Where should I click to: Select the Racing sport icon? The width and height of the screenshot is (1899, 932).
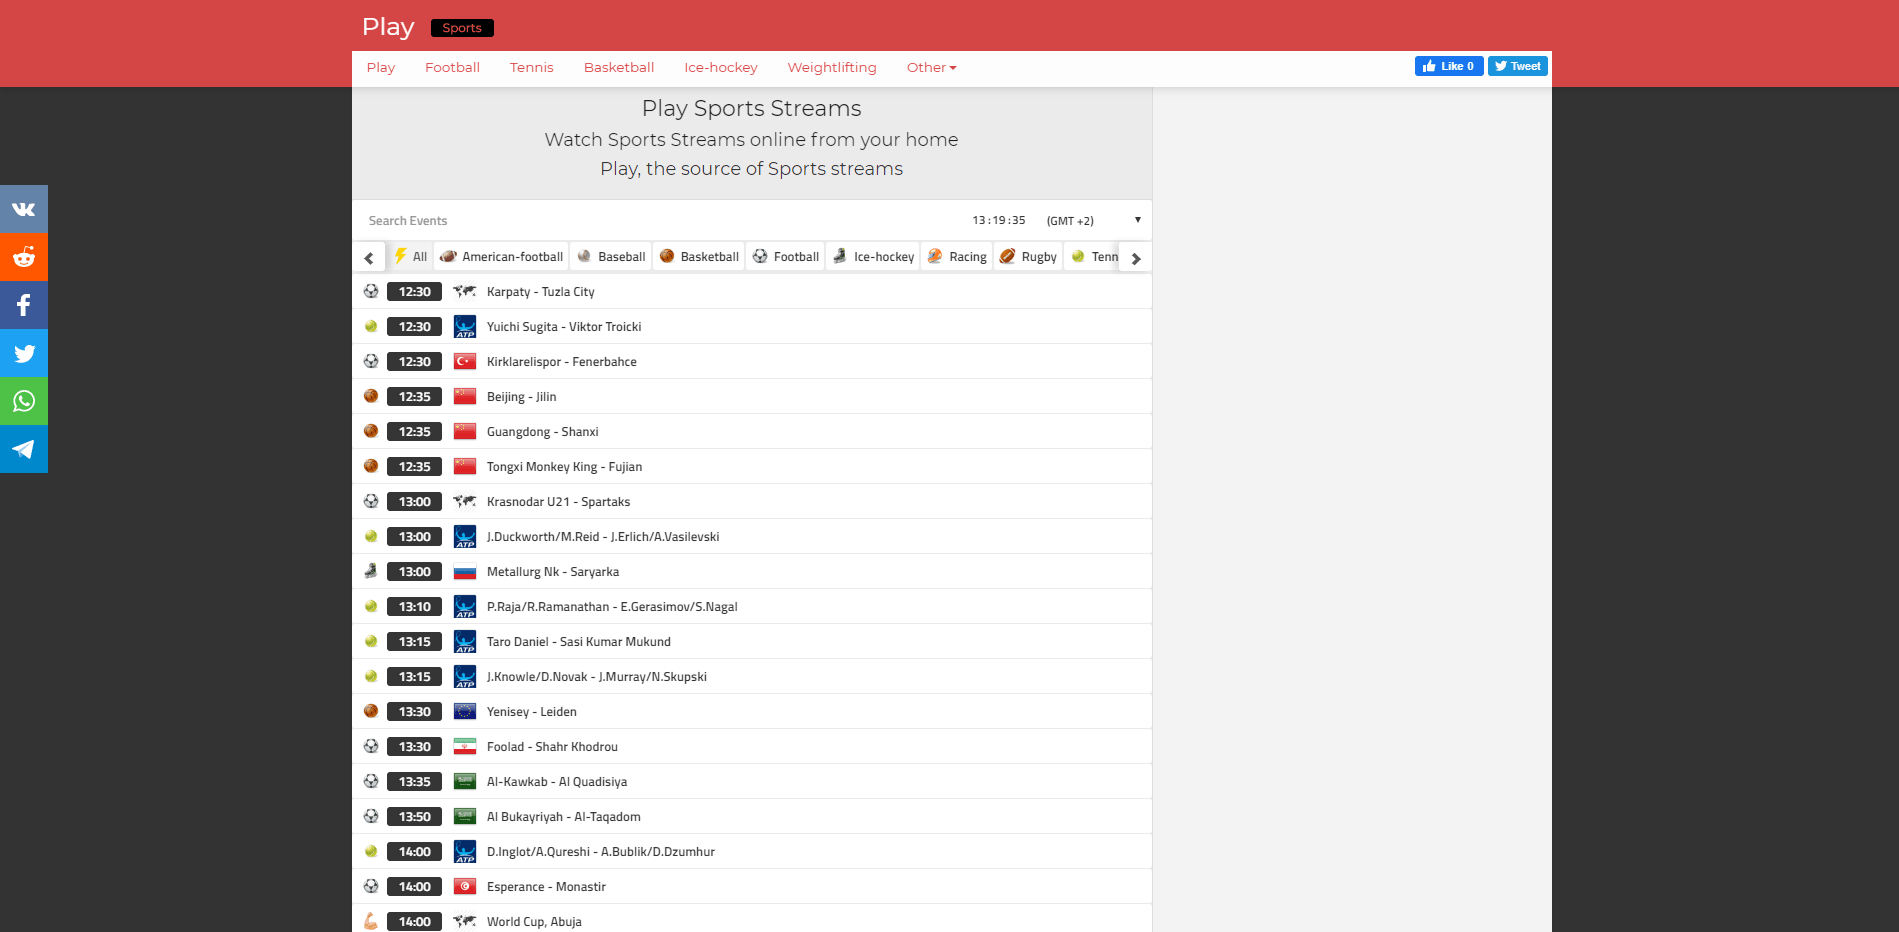coord(936,256)
